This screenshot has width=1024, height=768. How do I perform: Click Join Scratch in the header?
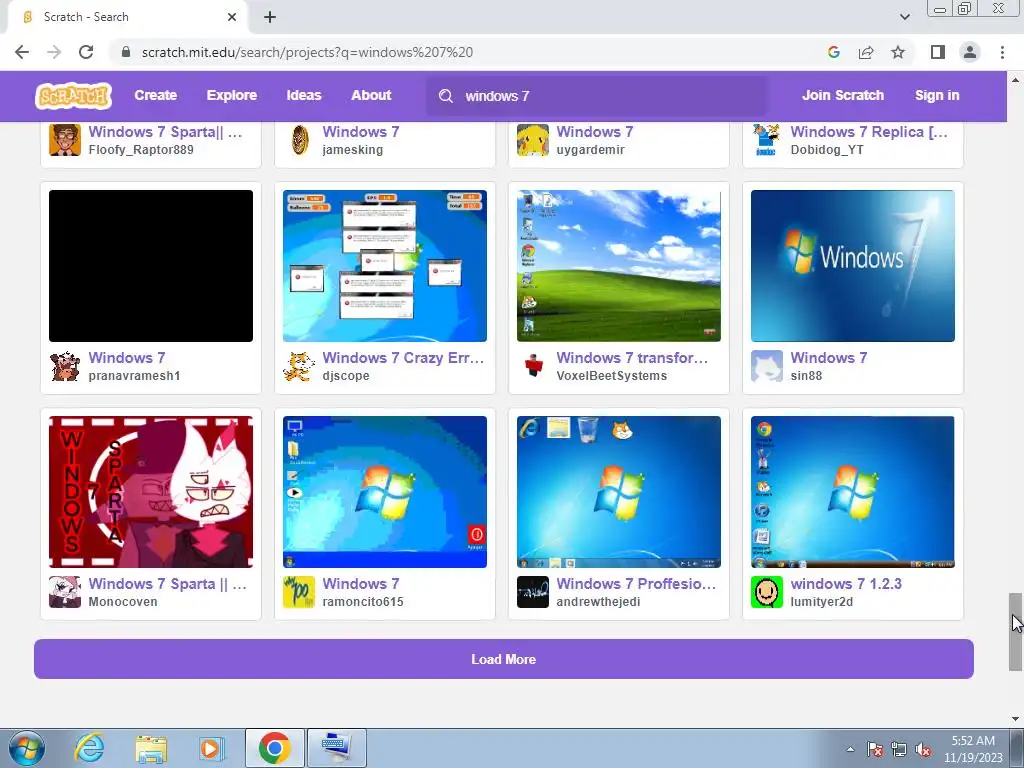(842, 95)
